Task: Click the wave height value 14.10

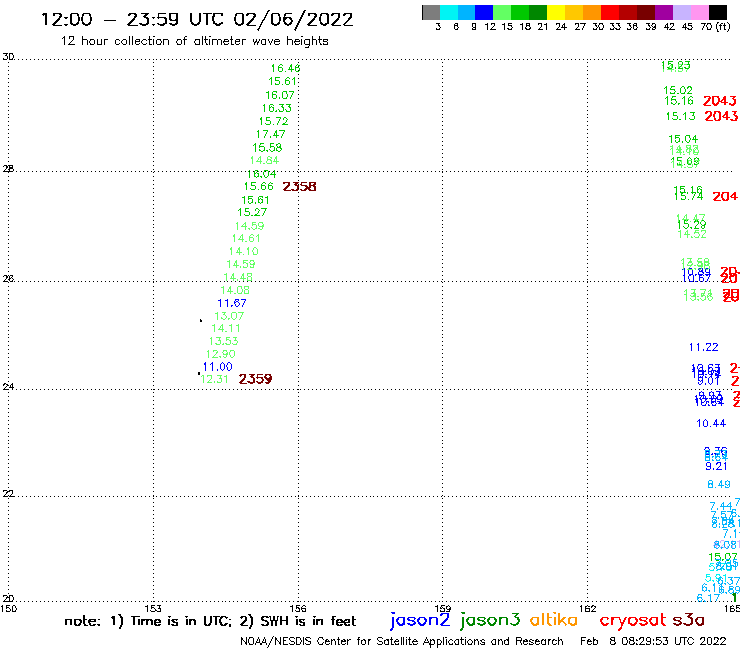Action: pyautogui.click(x=244, y=252)
